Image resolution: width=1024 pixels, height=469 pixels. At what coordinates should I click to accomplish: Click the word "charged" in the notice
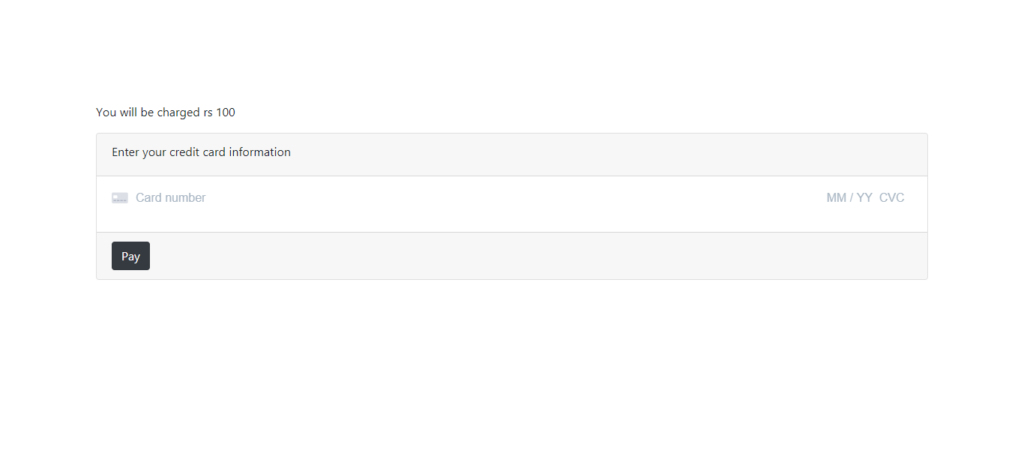click(178, 112)
